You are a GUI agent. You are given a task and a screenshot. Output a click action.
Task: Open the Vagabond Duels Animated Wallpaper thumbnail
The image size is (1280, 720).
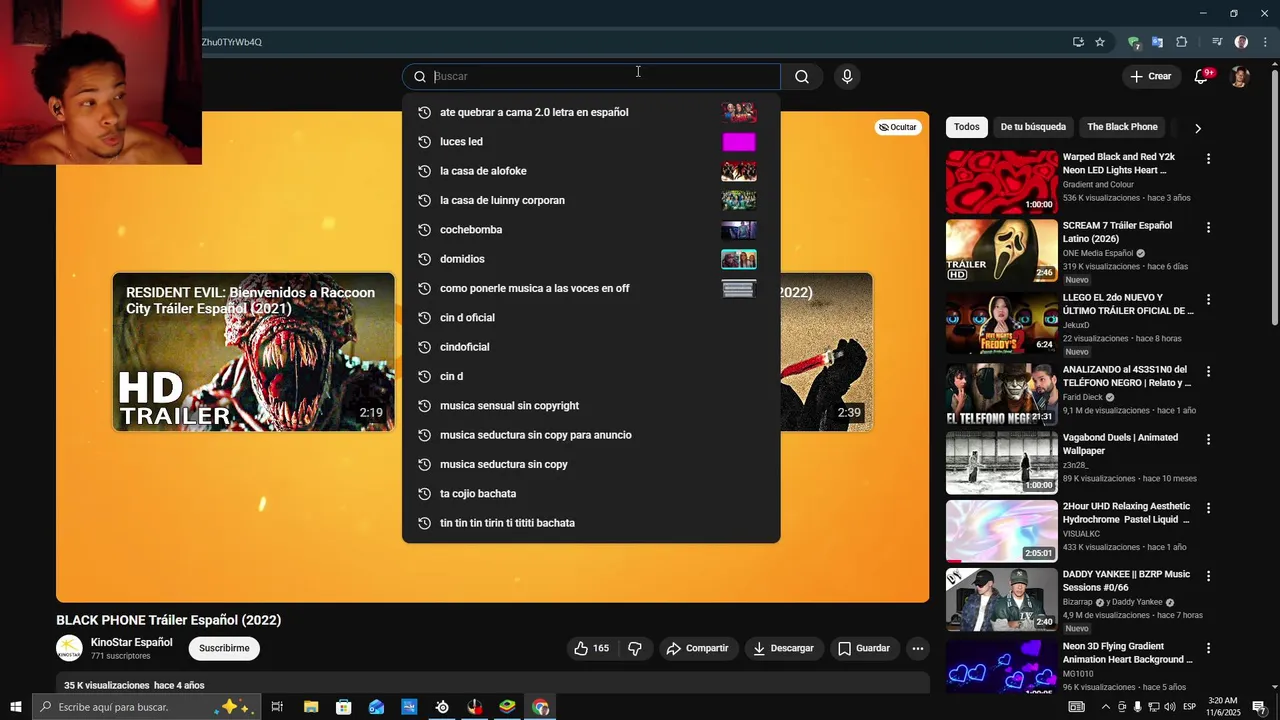1001,463
